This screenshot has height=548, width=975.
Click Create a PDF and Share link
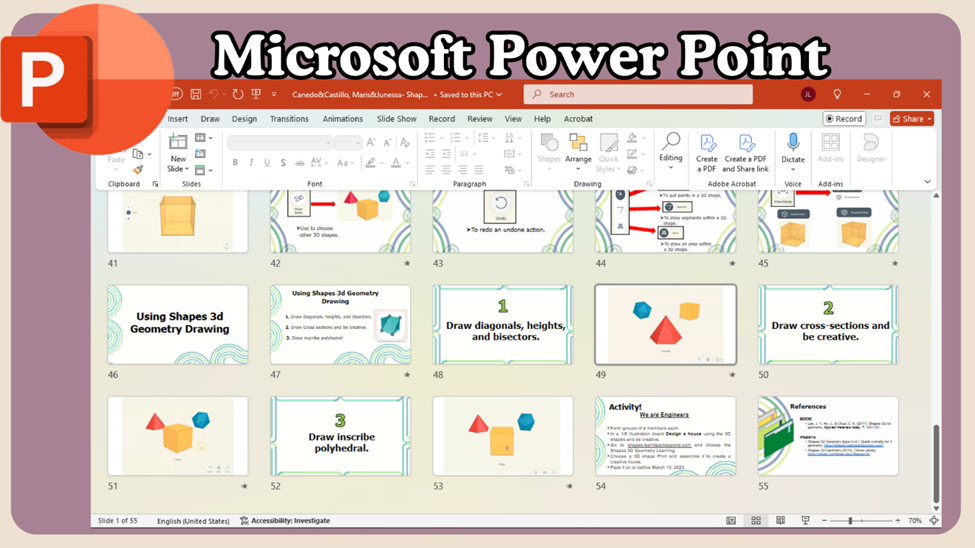tap(746, 153)
